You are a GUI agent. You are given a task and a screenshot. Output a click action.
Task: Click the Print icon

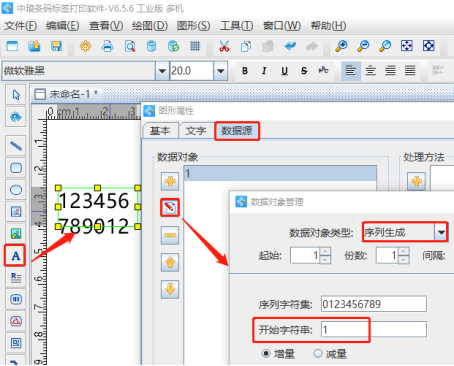coord(107,46)
